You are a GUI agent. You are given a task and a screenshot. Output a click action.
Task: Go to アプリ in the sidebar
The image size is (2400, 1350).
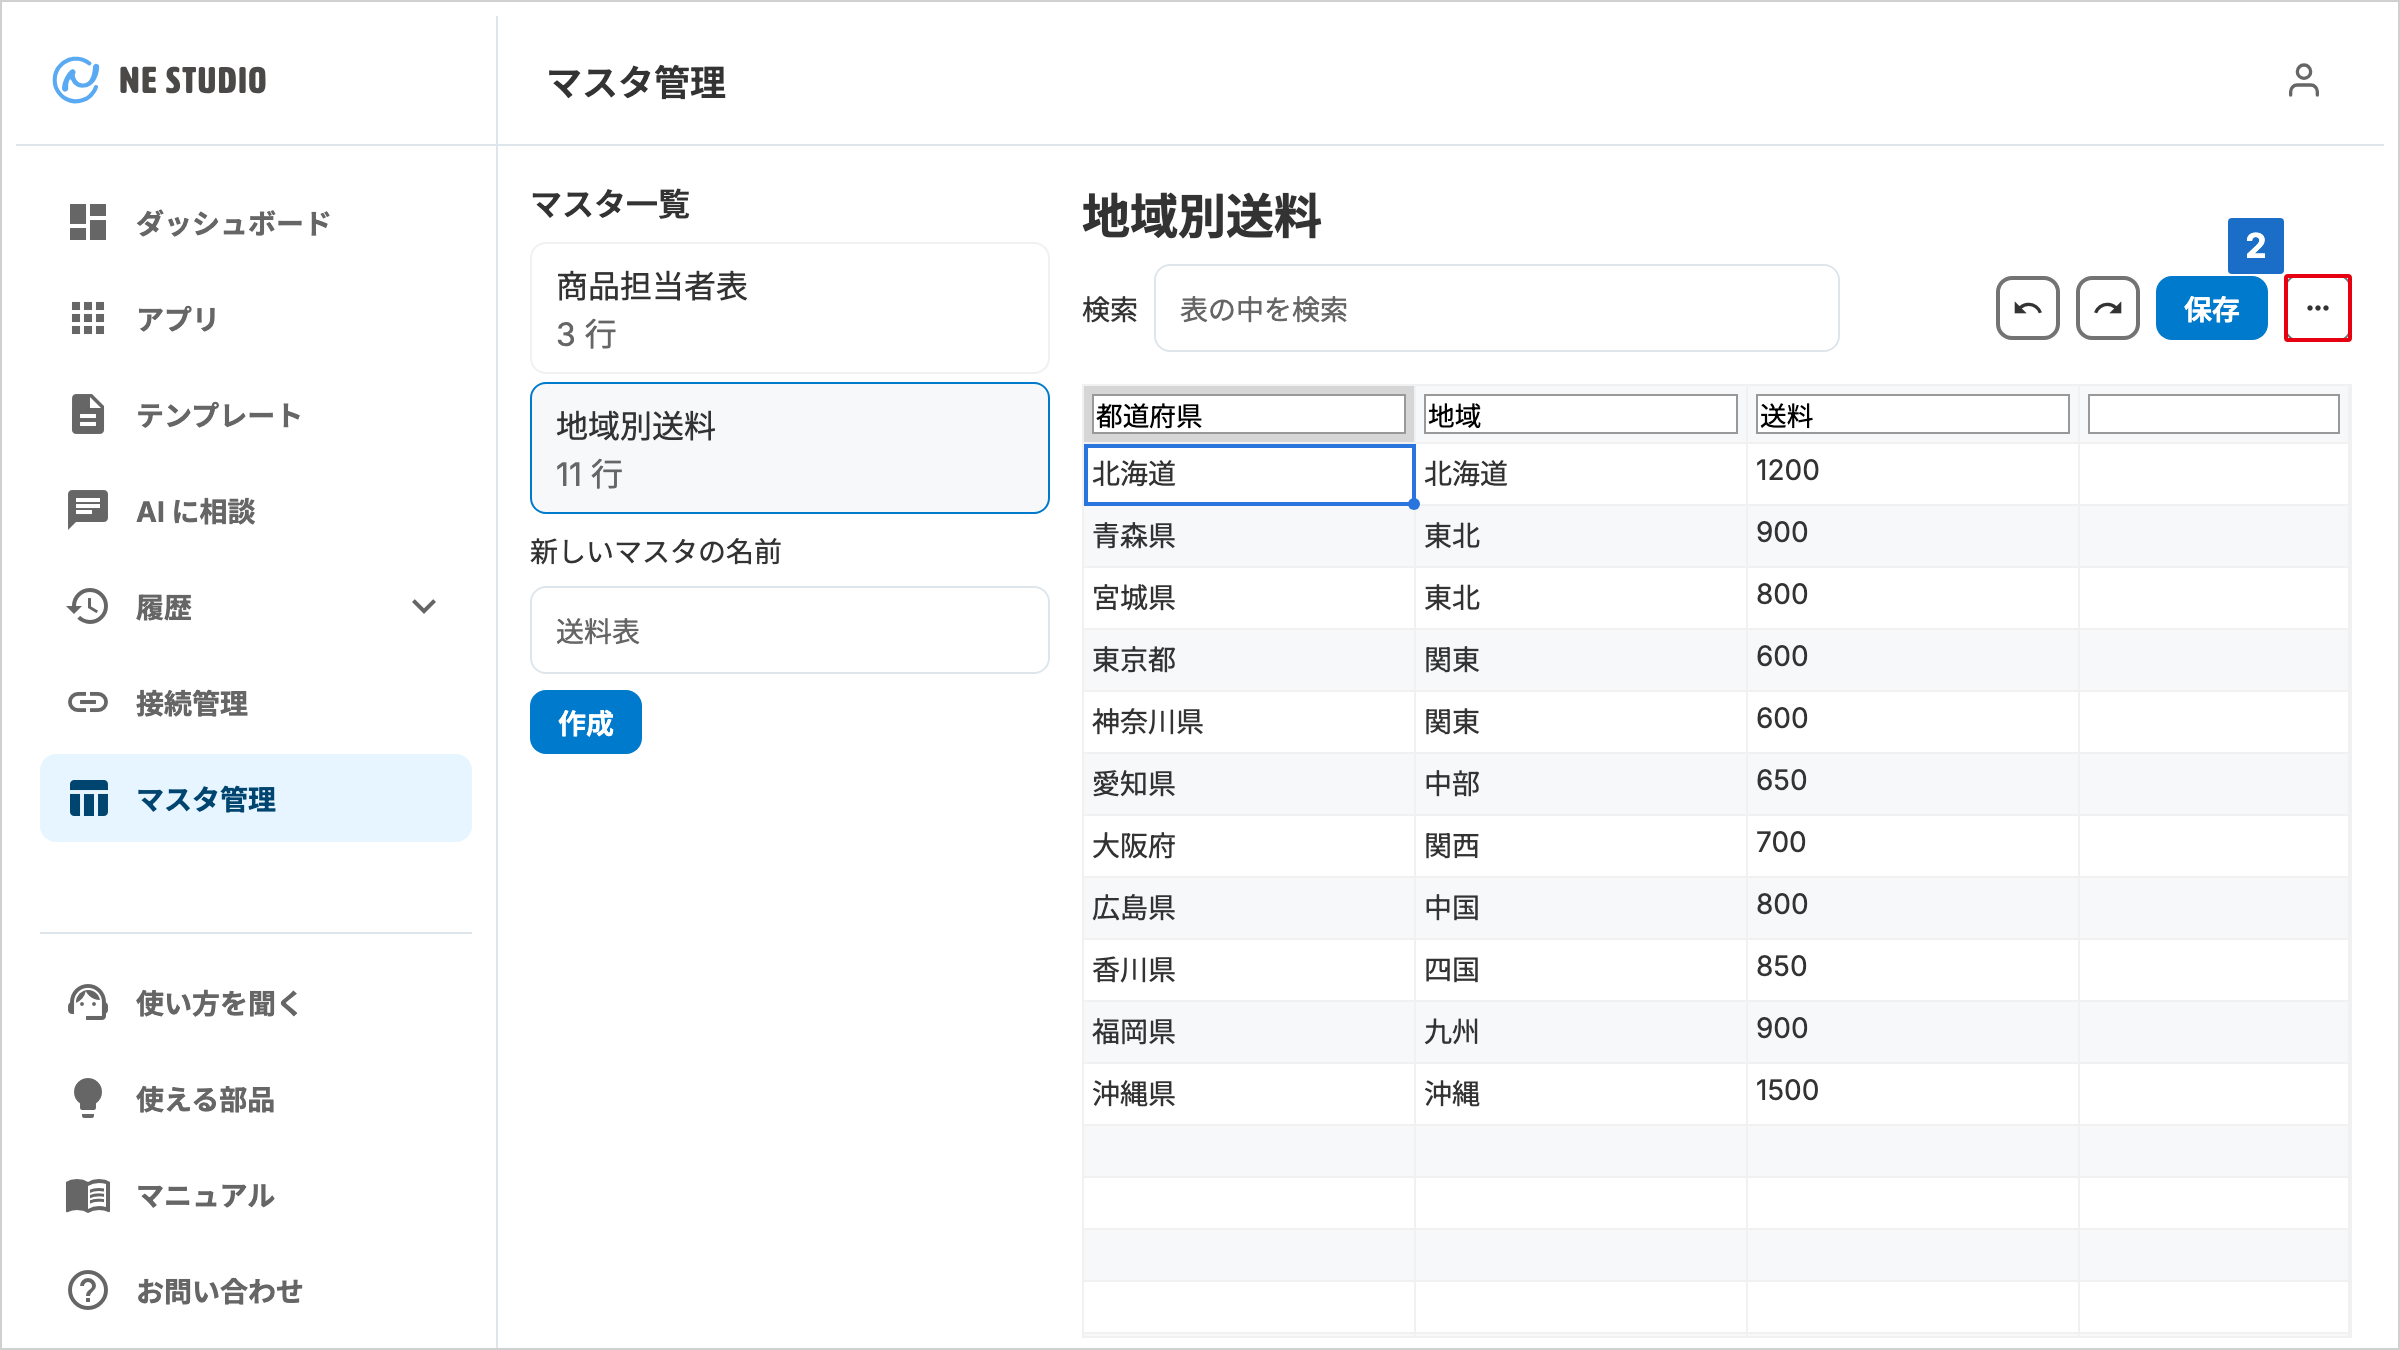(255, 318)
